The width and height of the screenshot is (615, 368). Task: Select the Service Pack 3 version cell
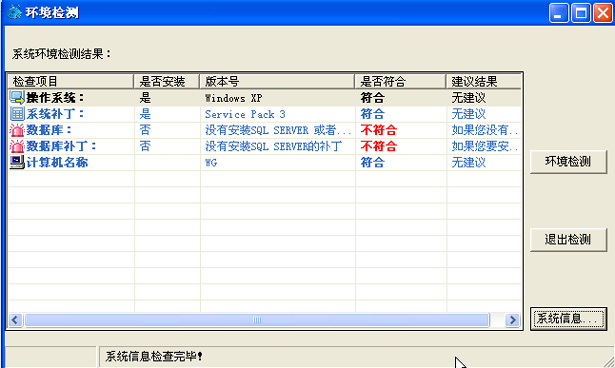245,114
